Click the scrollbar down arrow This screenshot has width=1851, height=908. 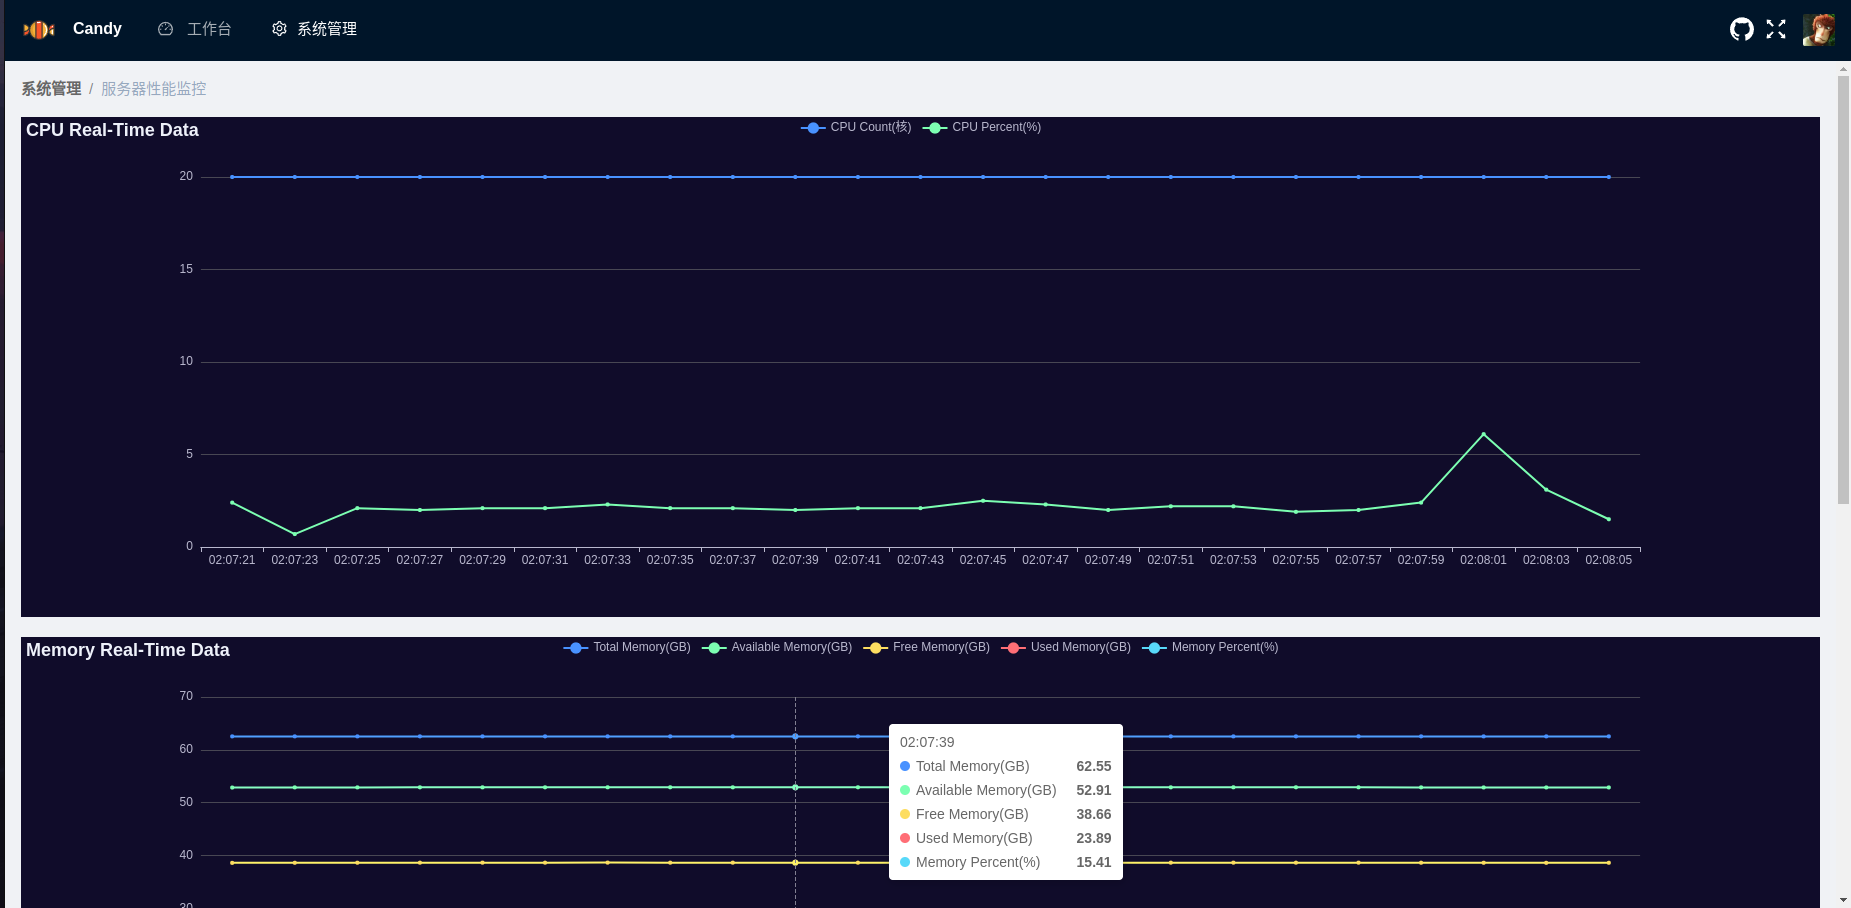1844,900
